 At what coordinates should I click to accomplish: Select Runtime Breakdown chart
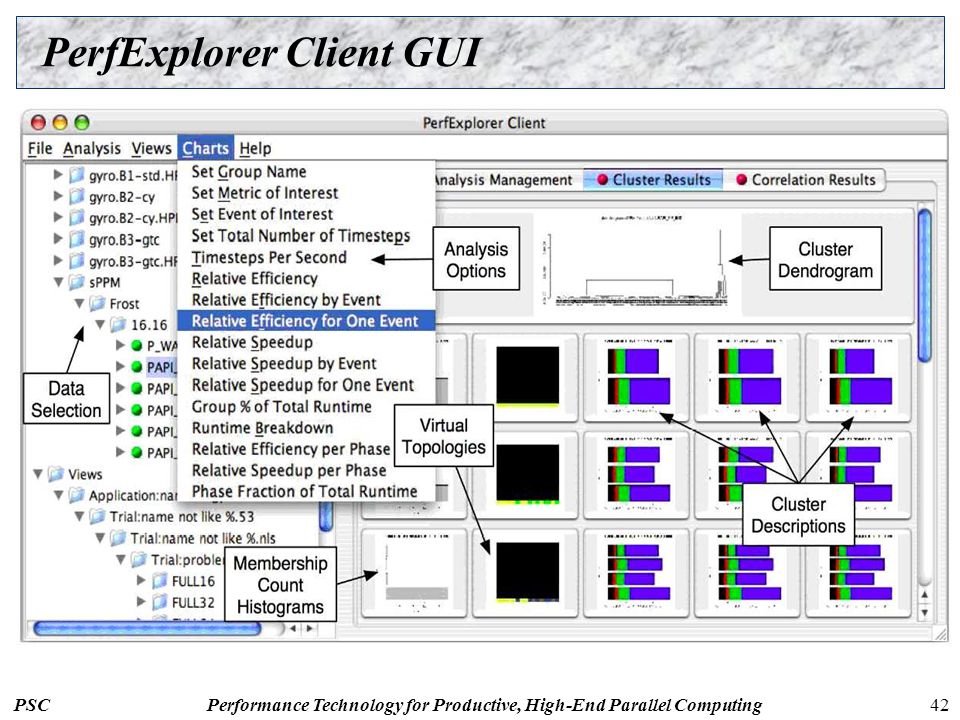click(262, 429)
